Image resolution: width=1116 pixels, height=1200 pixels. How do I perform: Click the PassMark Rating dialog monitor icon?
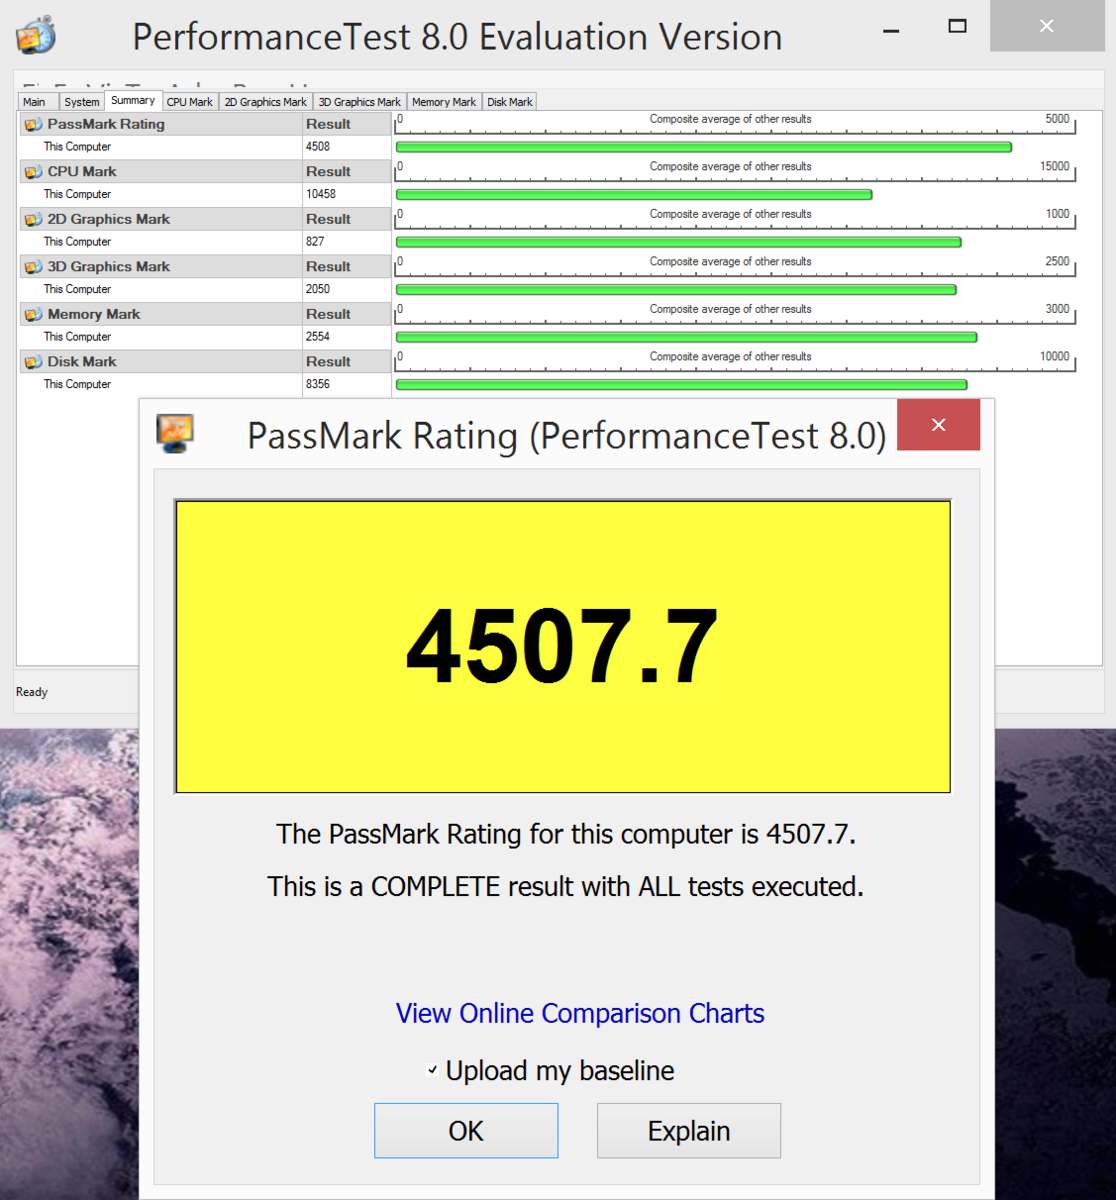(175, 434)
